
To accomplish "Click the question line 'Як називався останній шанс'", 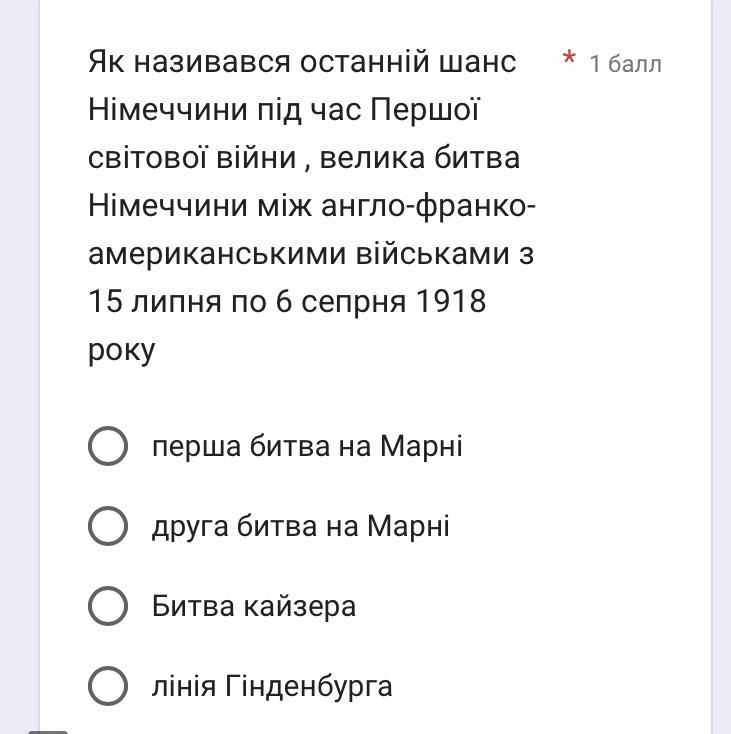I will tap(302, 62).
